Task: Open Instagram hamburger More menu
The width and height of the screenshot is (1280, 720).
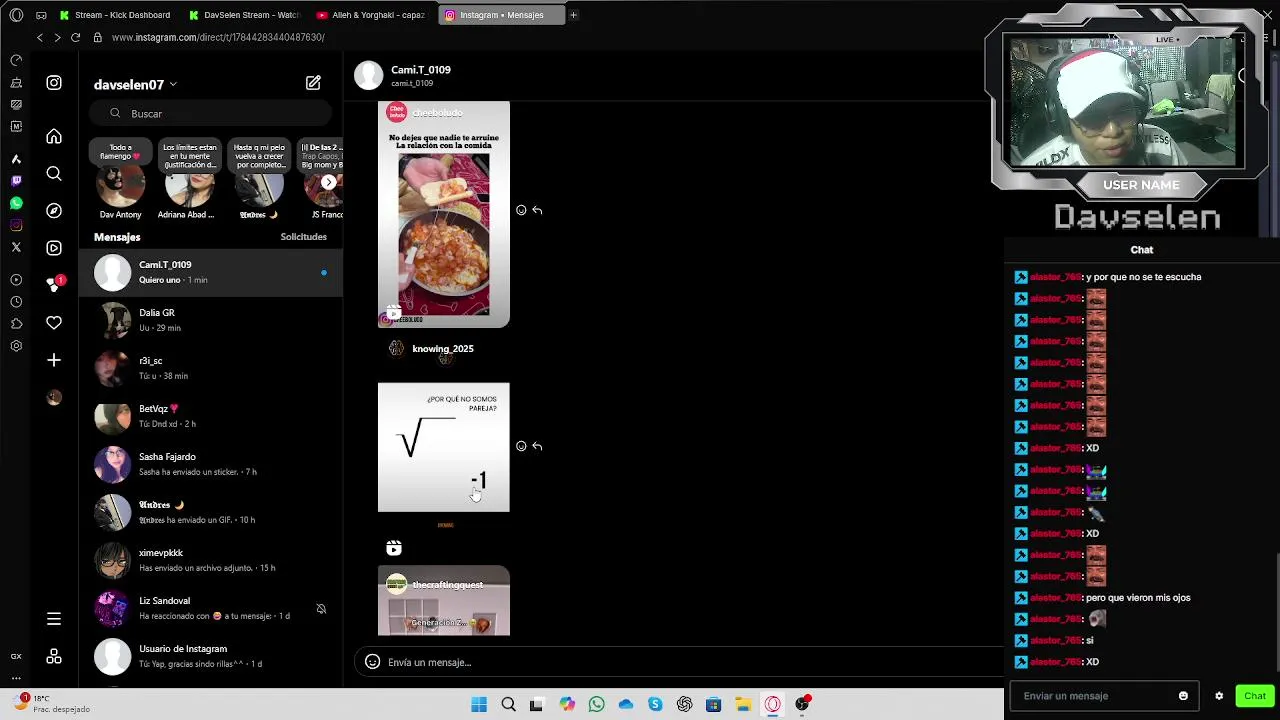Action: pos(54,619)
